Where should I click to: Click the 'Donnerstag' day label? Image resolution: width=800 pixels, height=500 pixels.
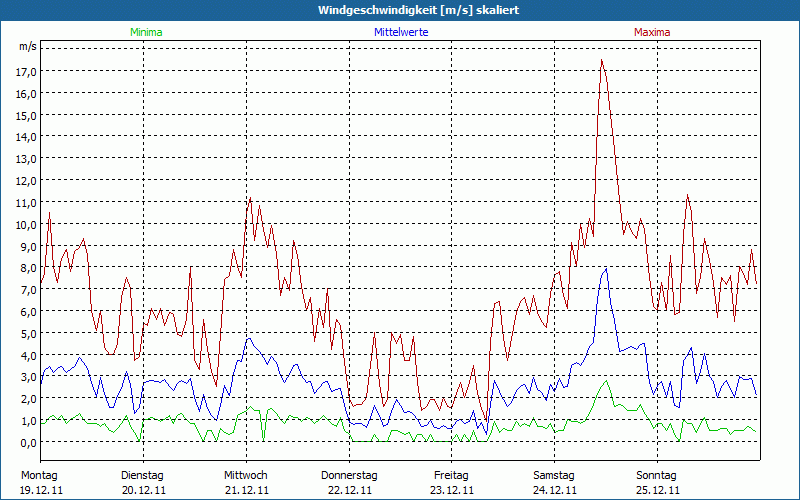pos(349,476)
